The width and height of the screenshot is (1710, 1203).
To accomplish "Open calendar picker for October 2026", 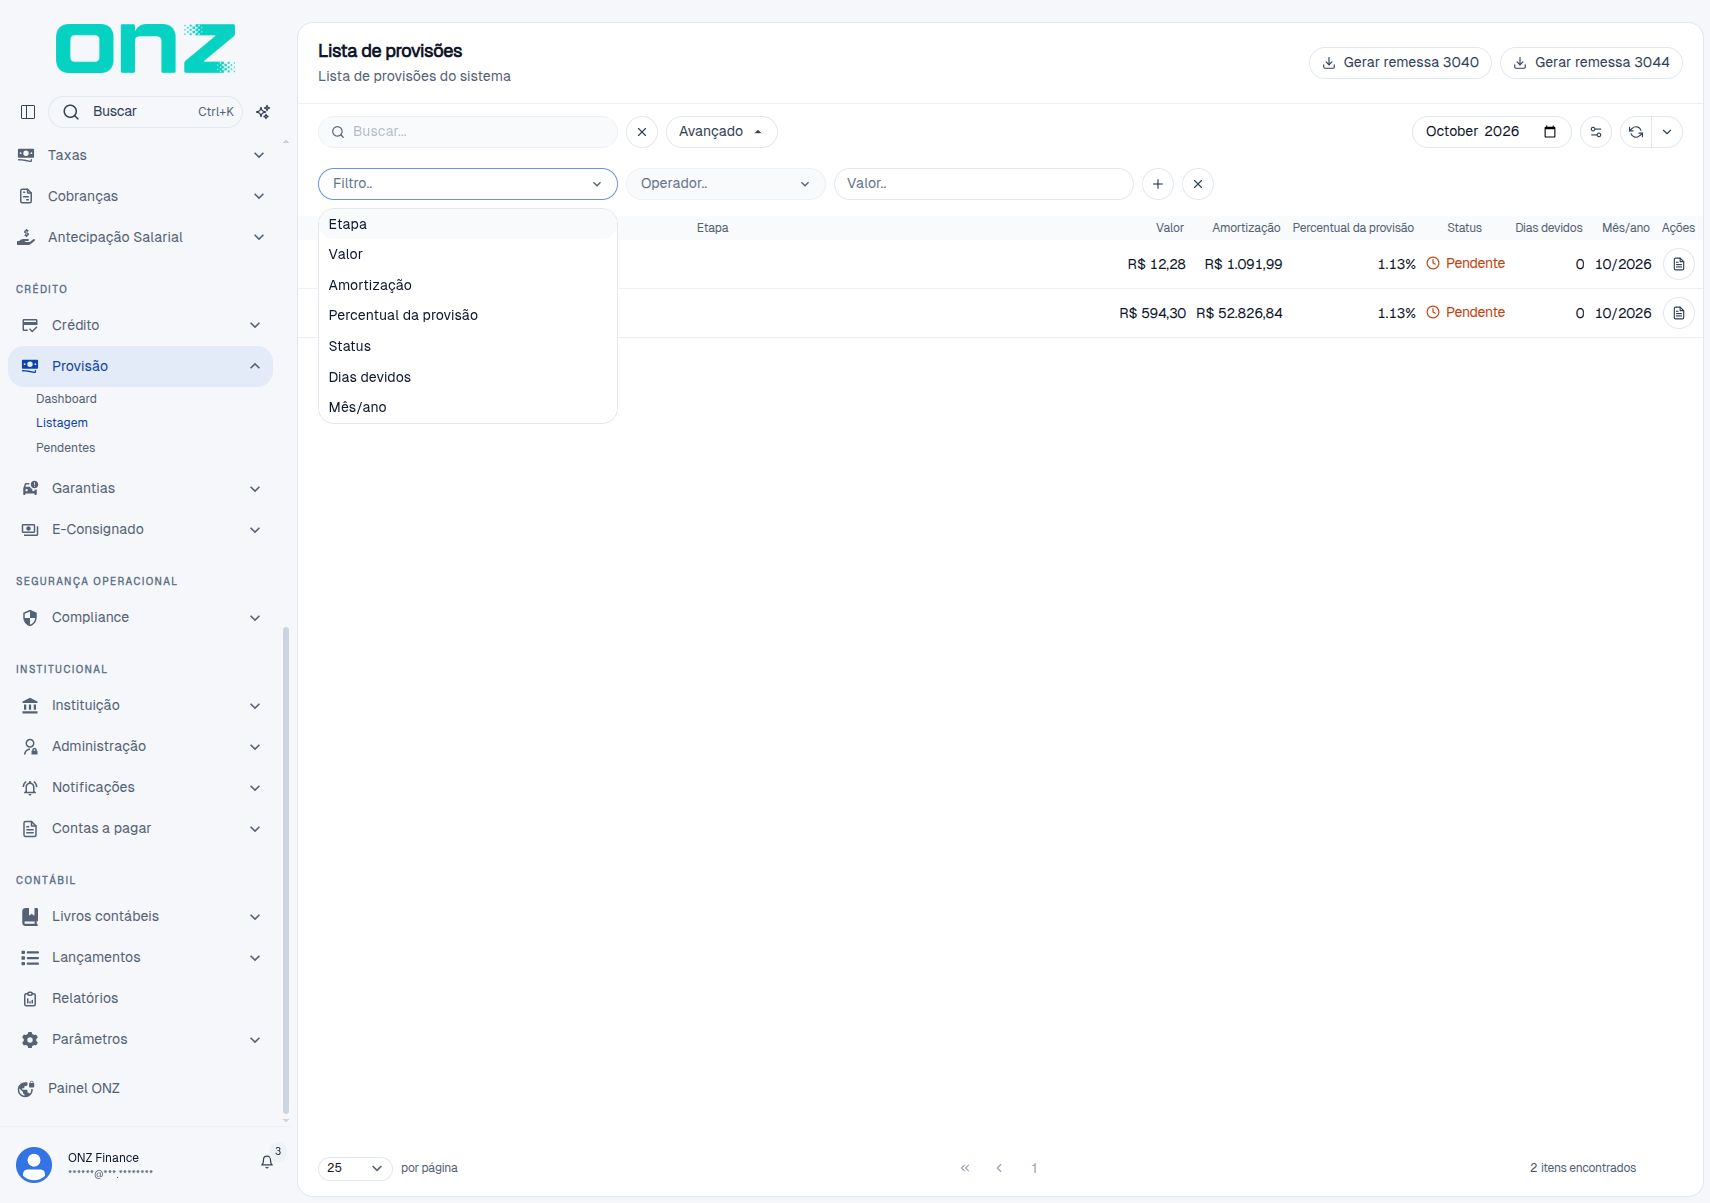I will 1550,132.
